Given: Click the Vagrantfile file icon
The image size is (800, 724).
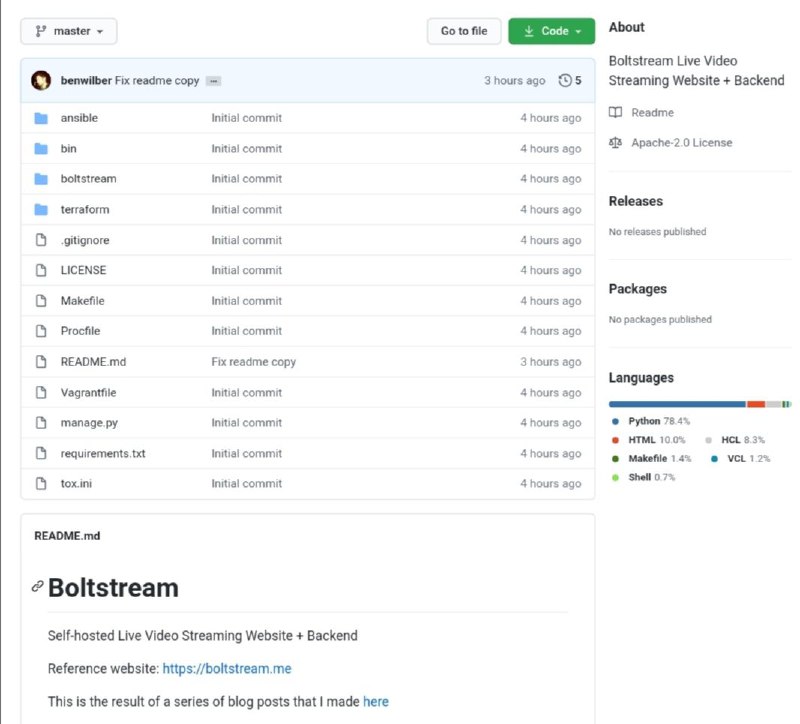Looking at the screenshot, I should pyautogui.click(x=41, y=392).
